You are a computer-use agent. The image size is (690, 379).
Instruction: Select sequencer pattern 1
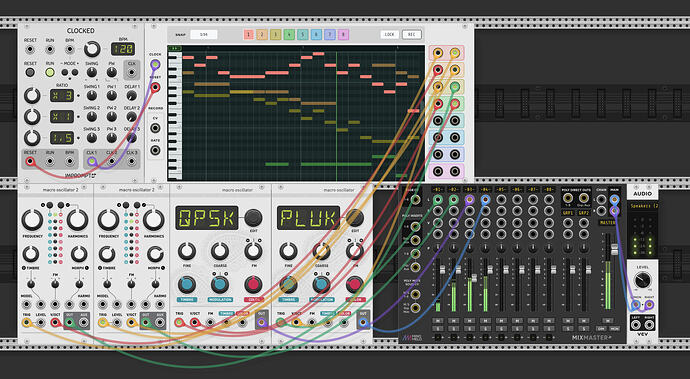(249, 34)
